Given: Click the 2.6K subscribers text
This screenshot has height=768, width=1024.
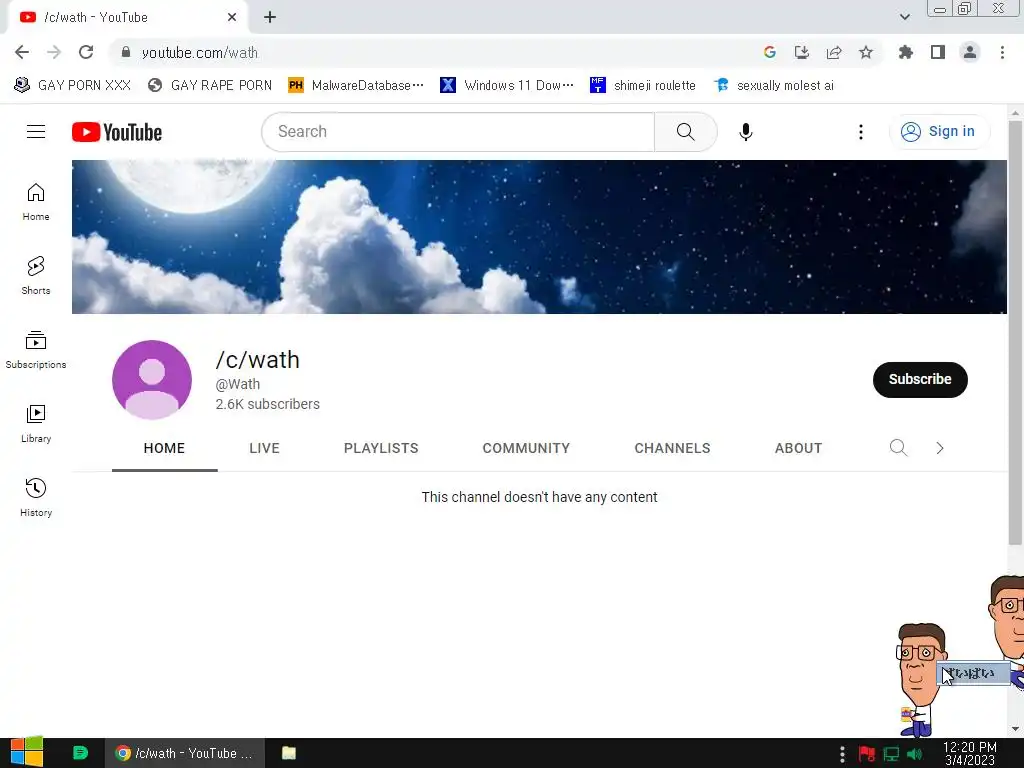Looking at the screenshot, I should point(268,404).
